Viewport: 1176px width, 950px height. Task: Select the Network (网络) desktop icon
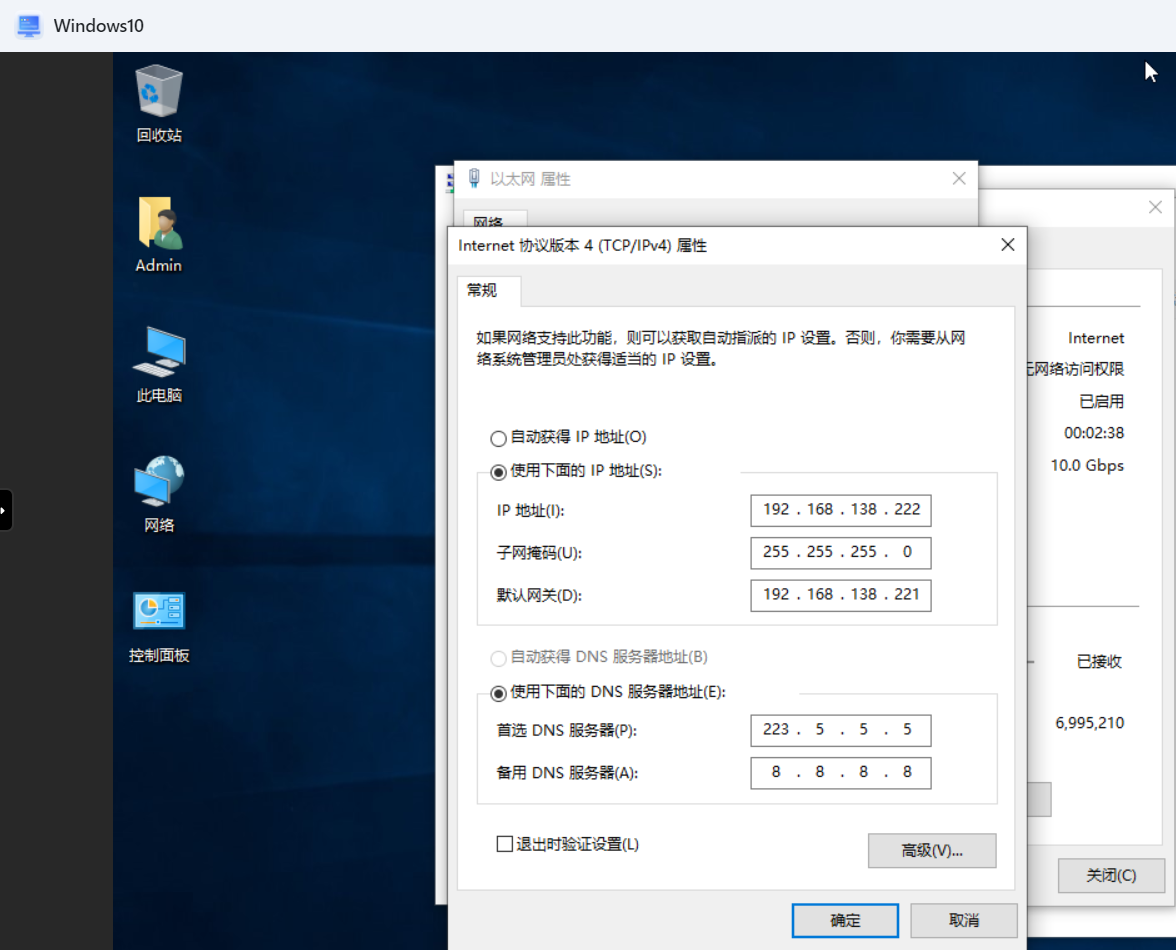159,484
